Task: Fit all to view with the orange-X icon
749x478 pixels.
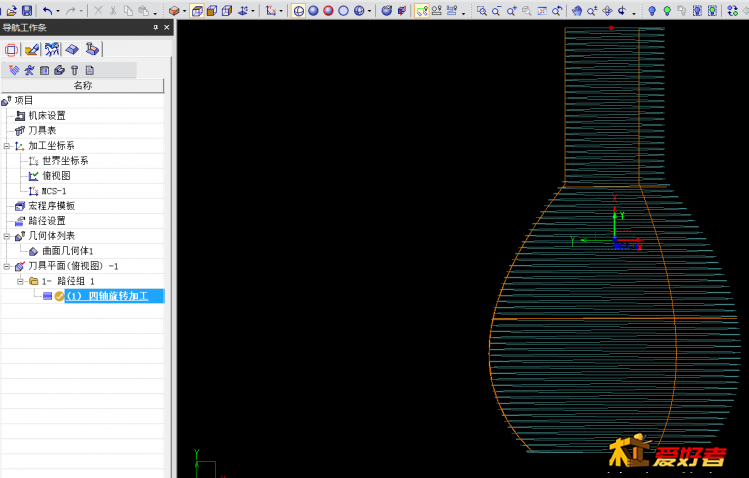Action: (x=542, y=11)
